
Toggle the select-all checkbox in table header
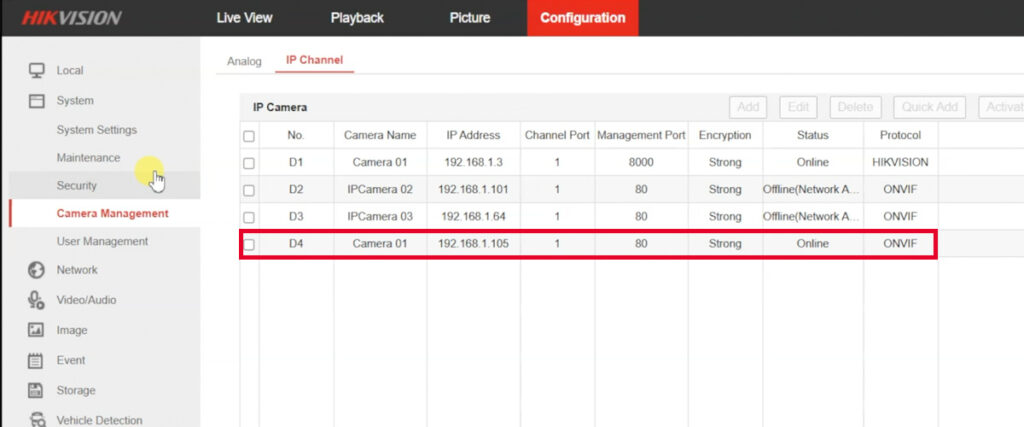[249, 136]
